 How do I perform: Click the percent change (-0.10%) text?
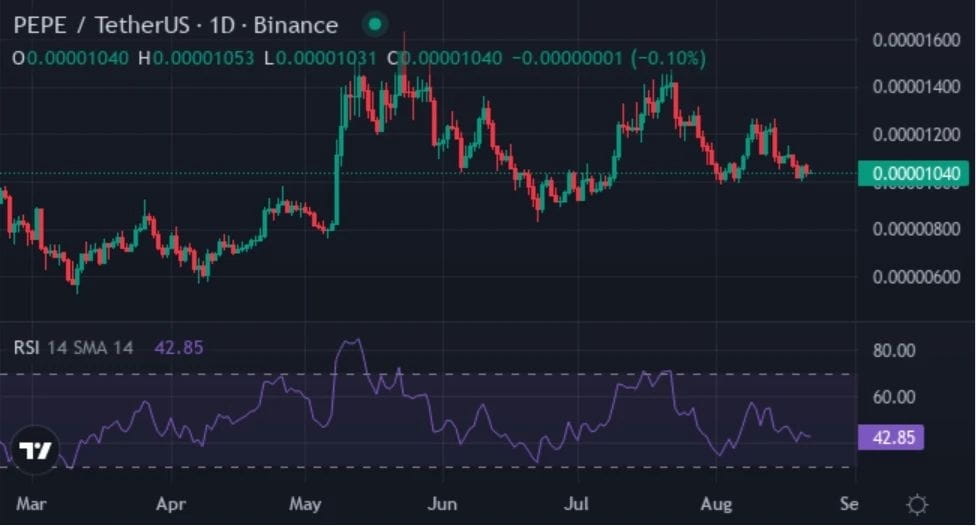669,59
